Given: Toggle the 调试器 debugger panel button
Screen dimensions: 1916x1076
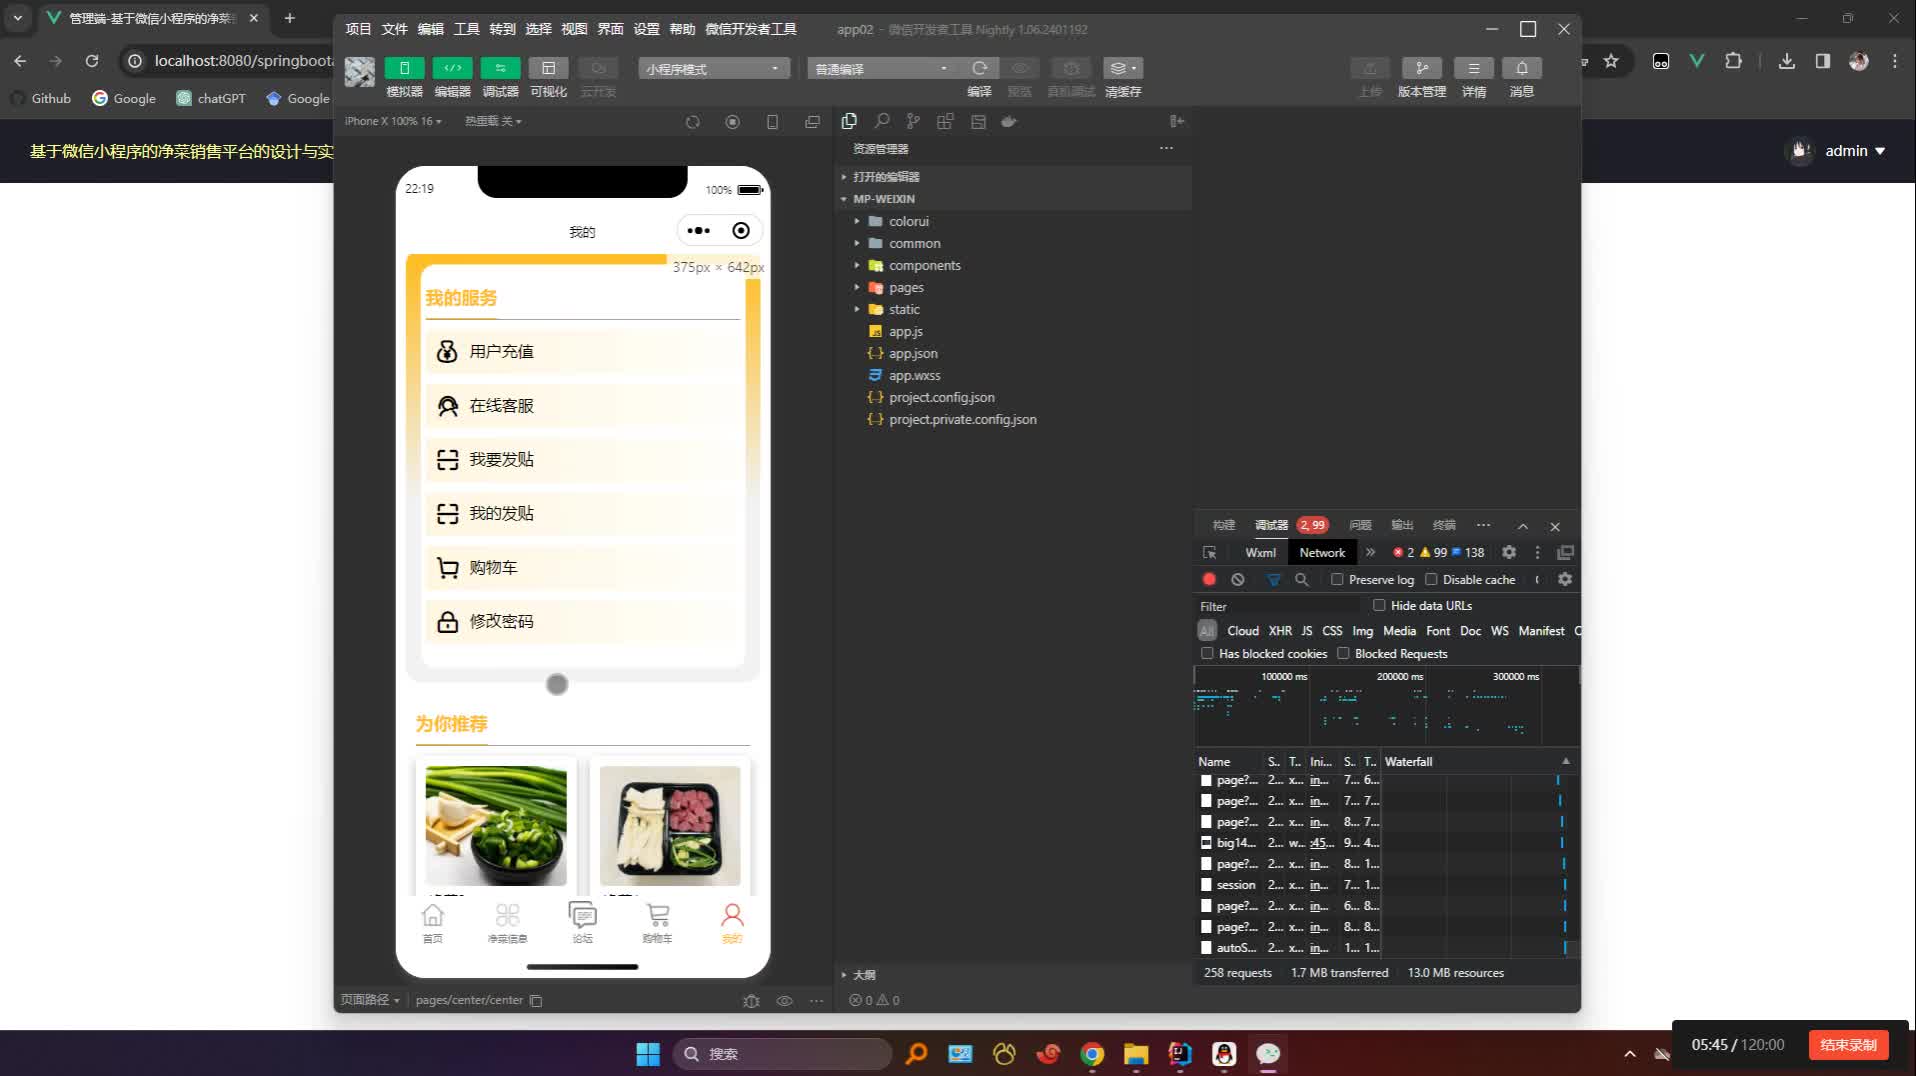Looking at the screenshot, I should pyautogui.click(x=500, y=68).
